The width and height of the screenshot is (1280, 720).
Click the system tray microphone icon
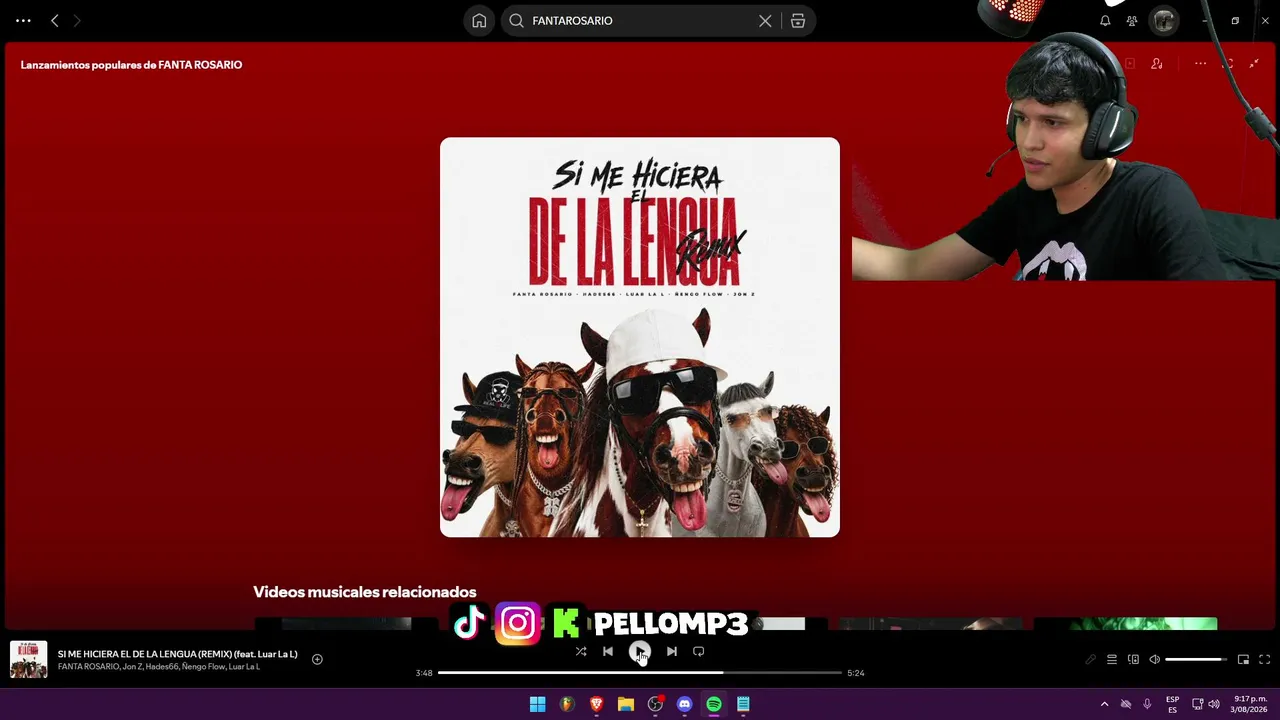(x=1147, y=704)
